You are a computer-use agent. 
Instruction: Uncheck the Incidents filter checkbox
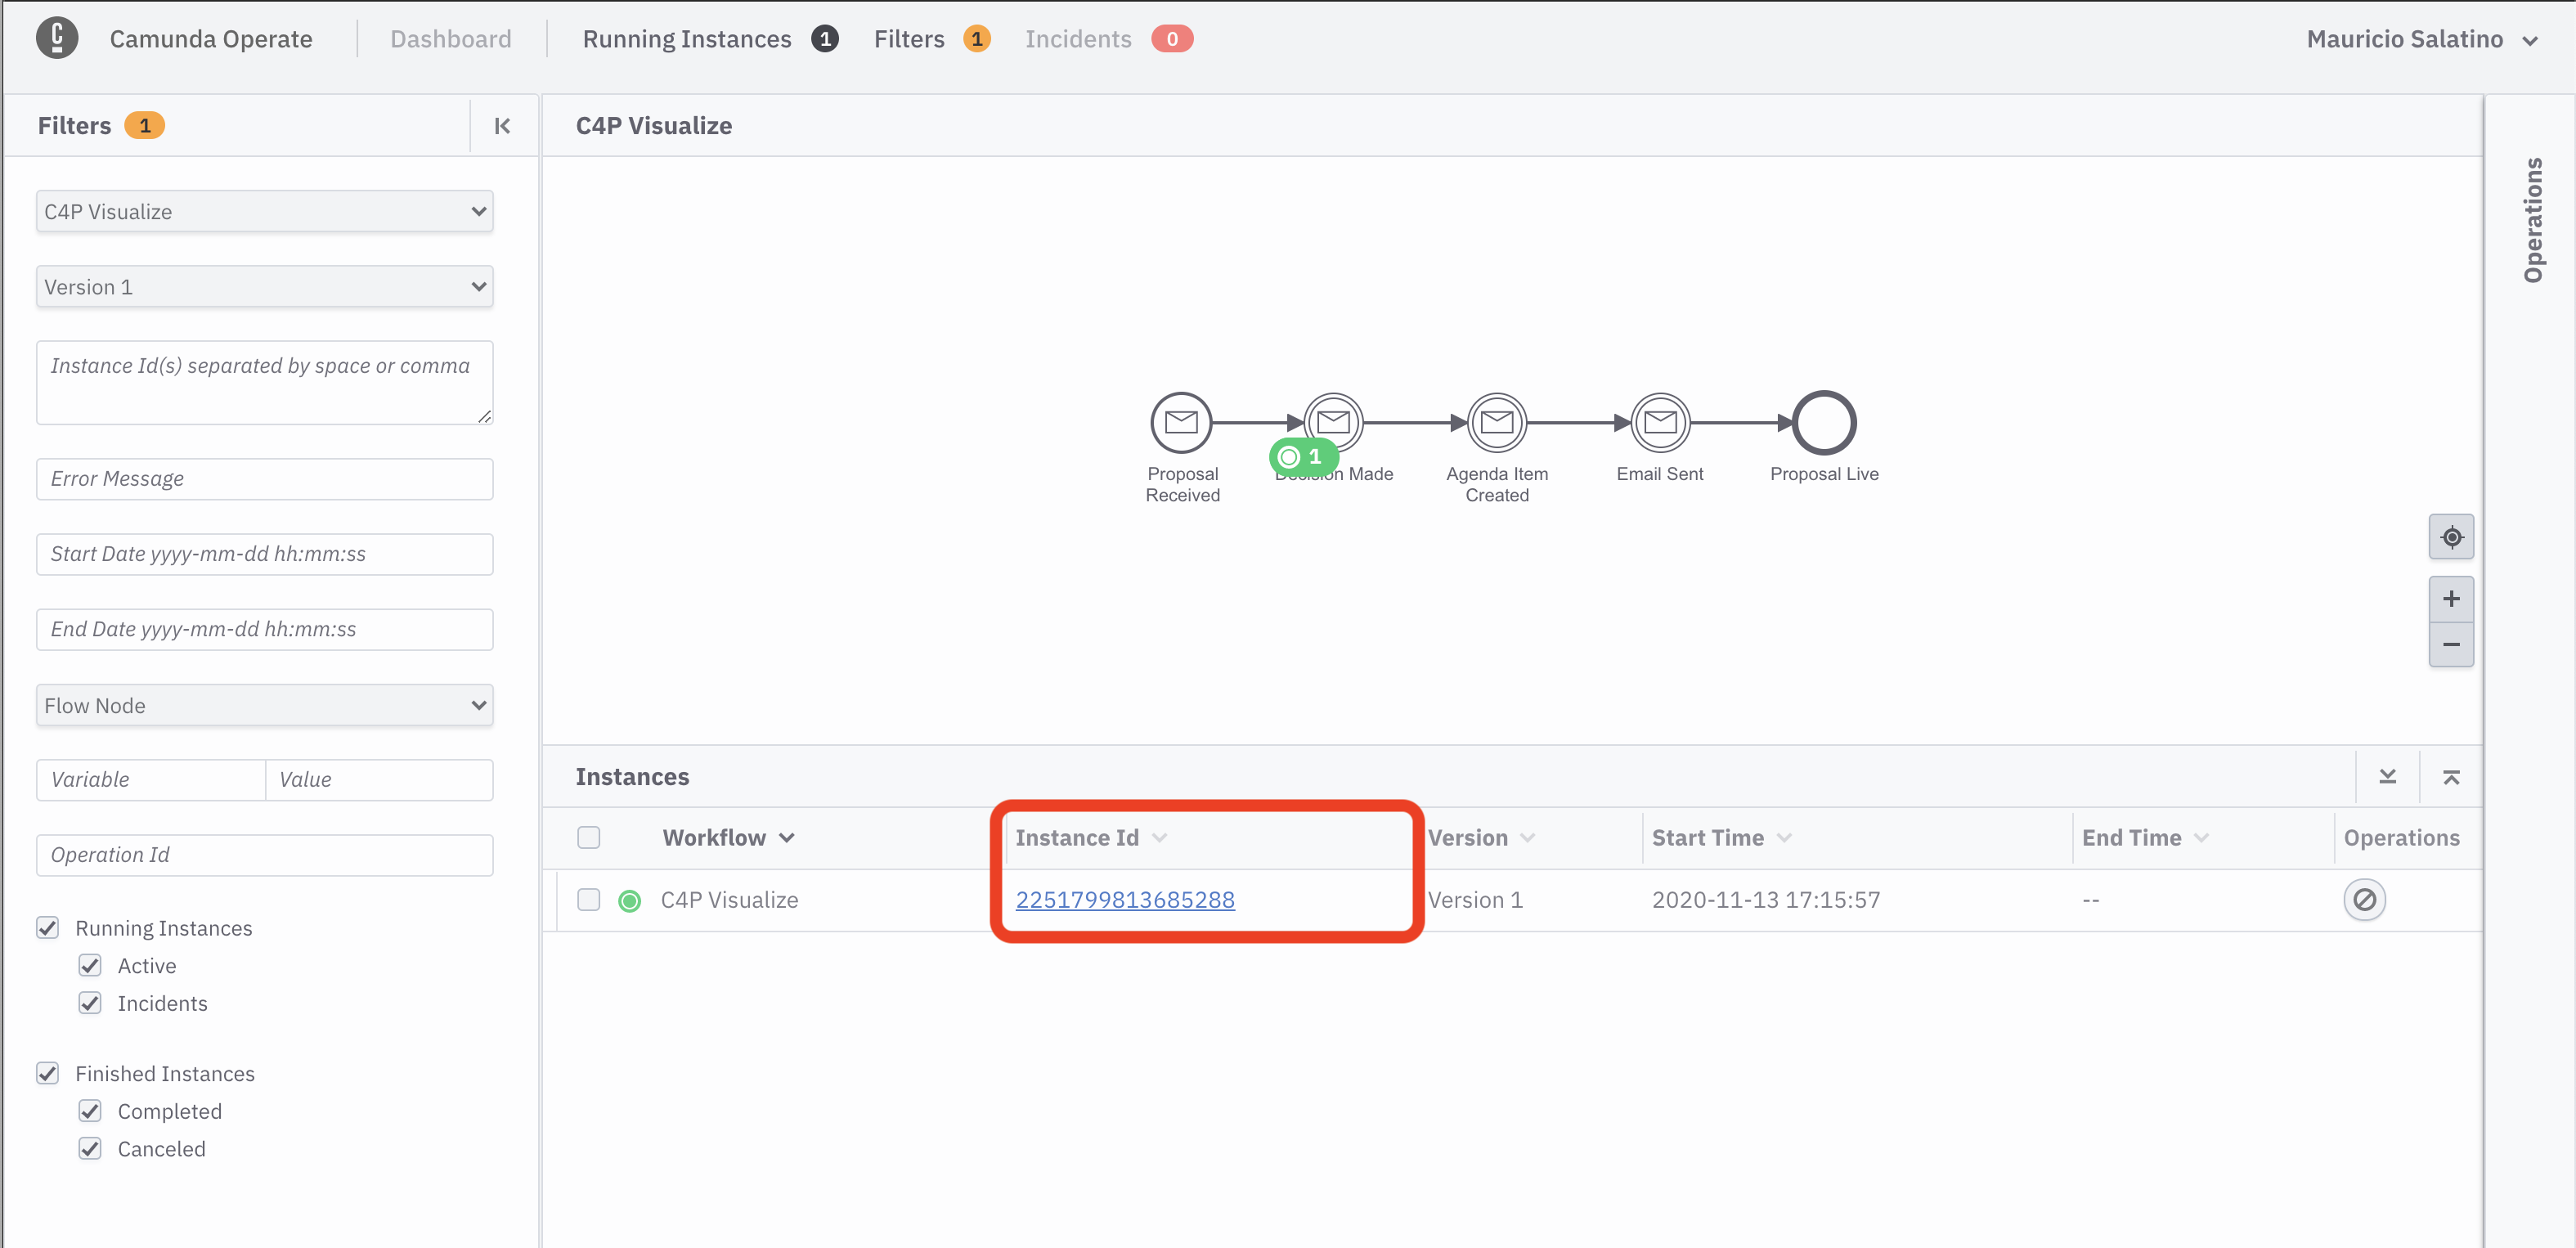click(90, 1003)
